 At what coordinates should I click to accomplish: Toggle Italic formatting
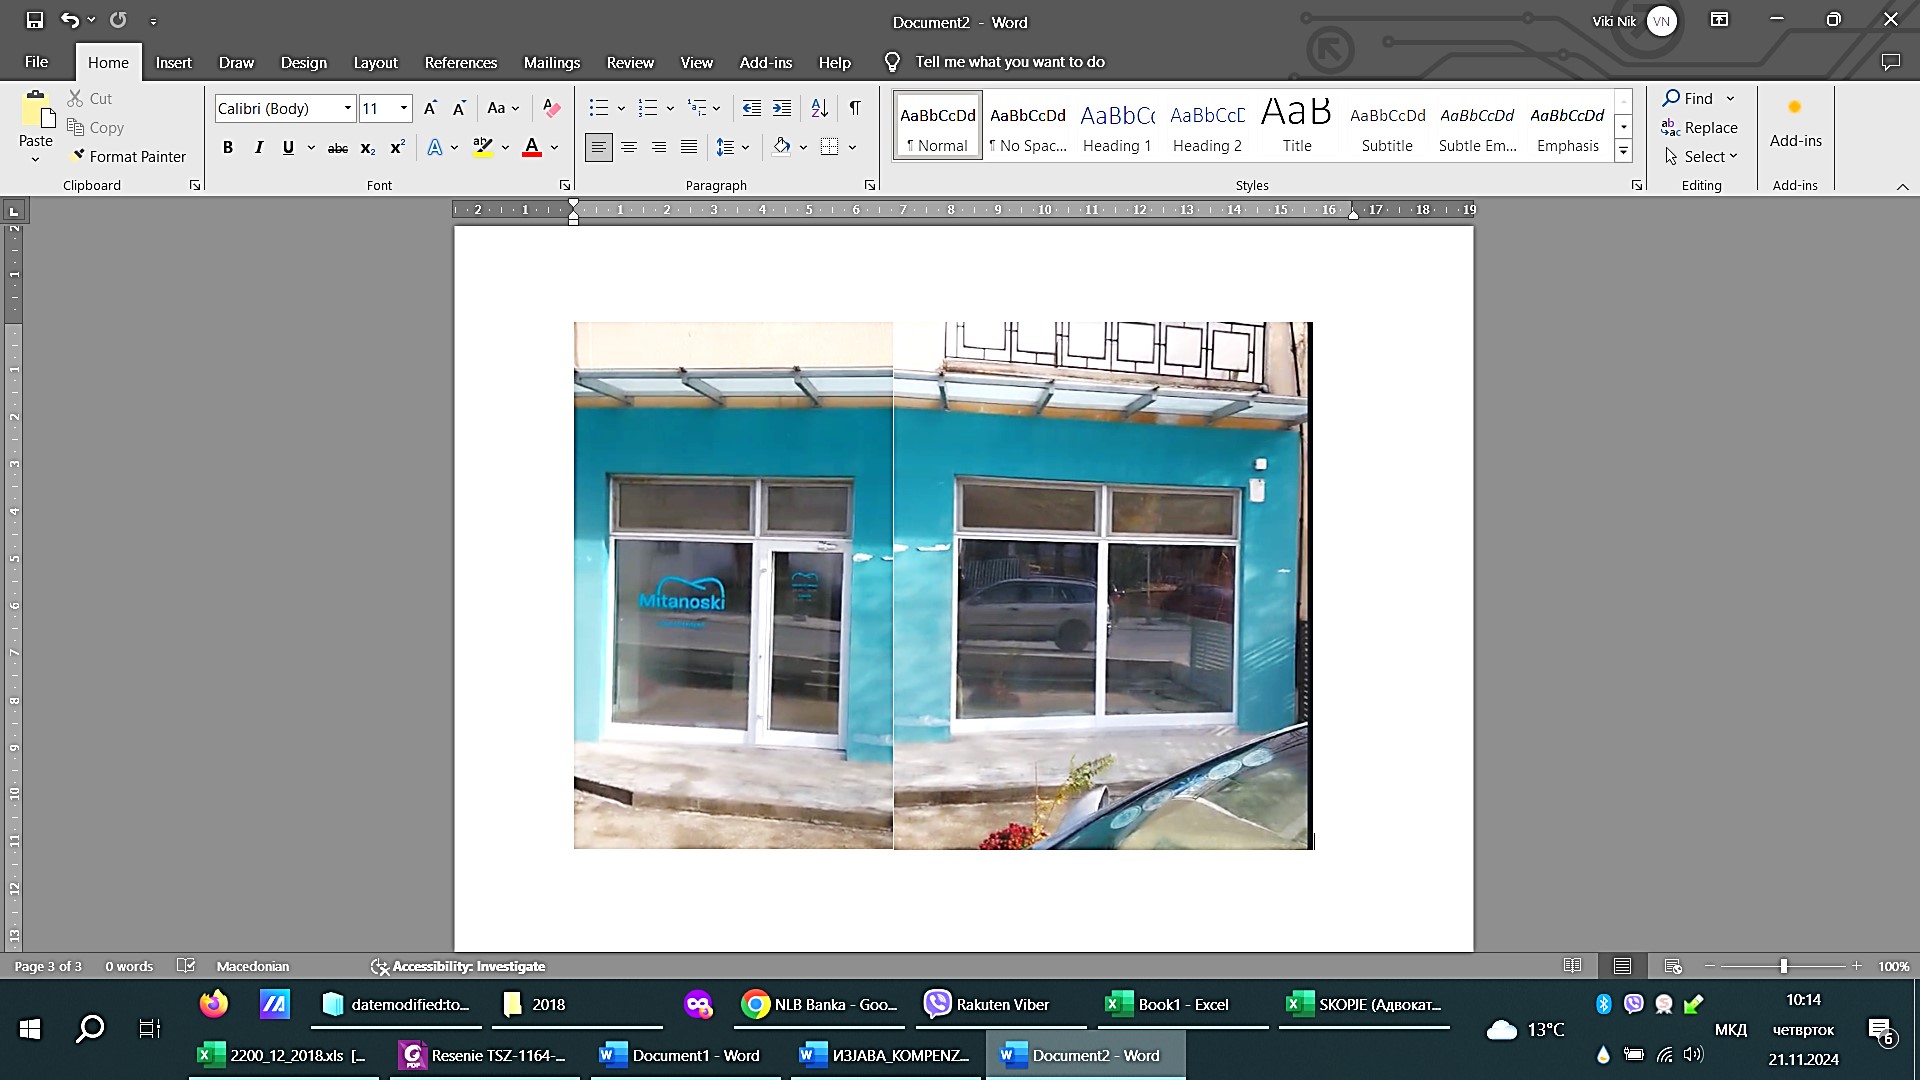coord(258,148)
